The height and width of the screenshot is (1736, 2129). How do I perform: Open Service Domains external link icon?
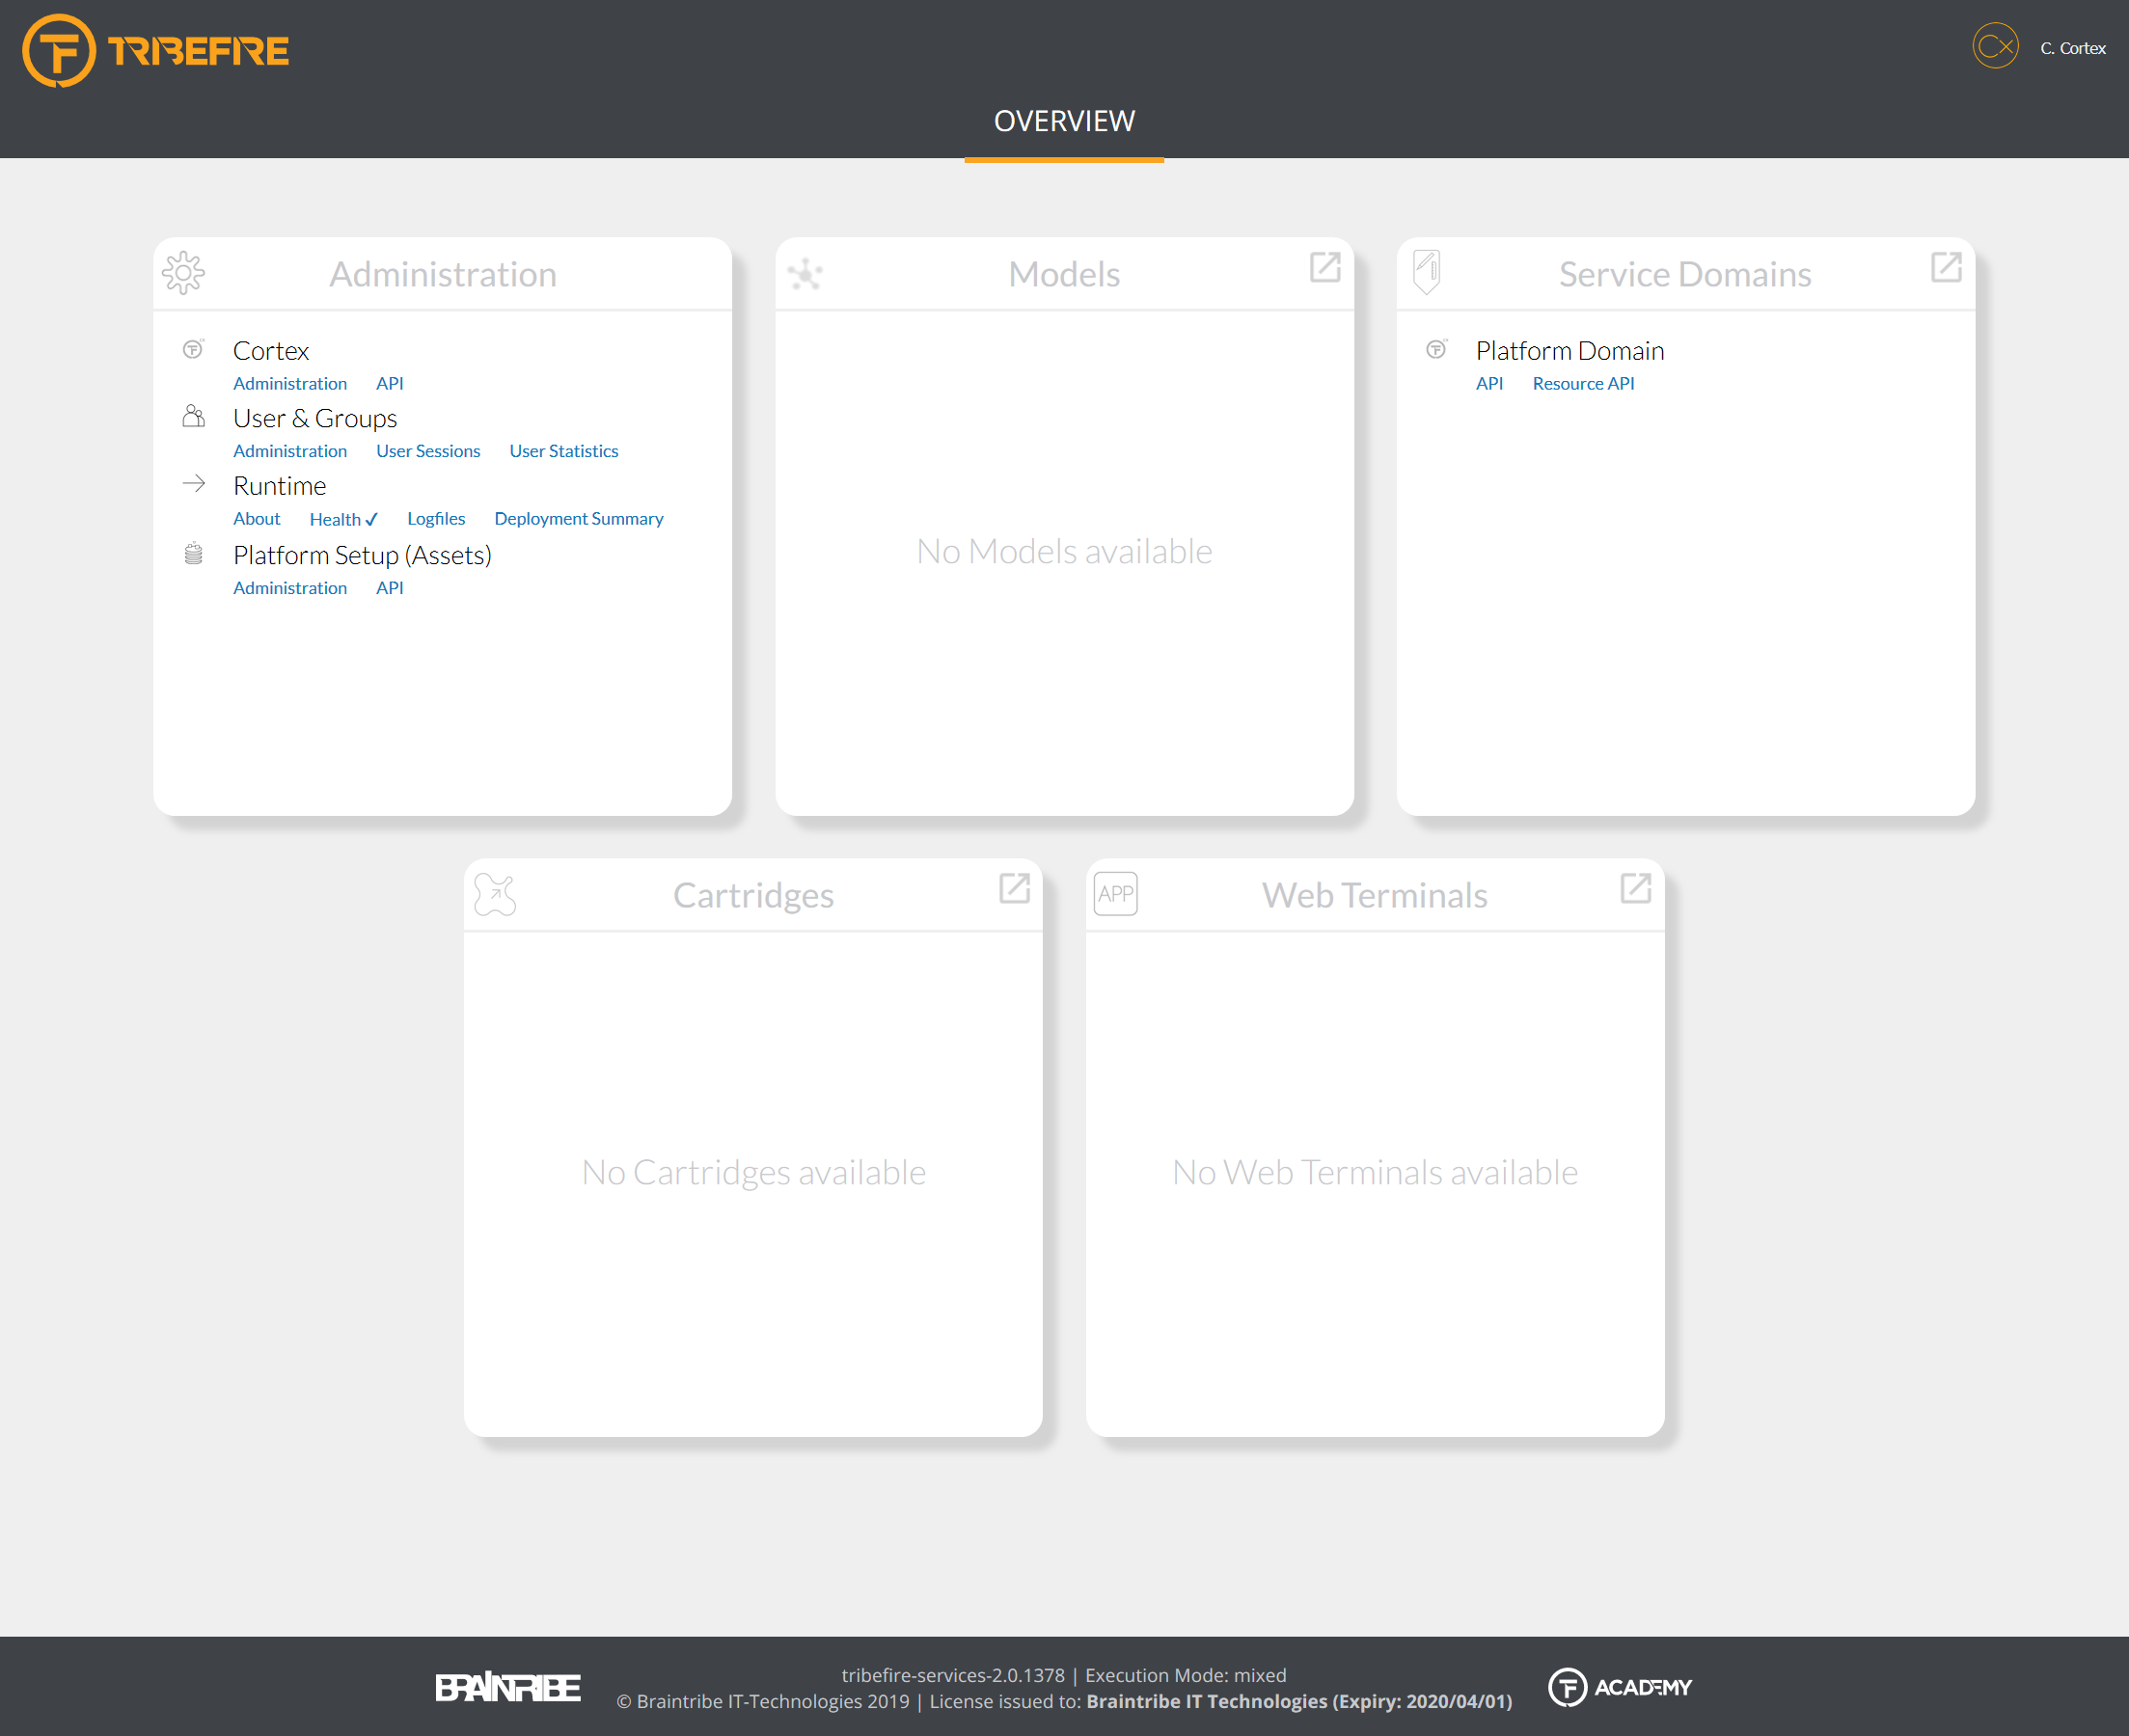tap(1946, 268)
